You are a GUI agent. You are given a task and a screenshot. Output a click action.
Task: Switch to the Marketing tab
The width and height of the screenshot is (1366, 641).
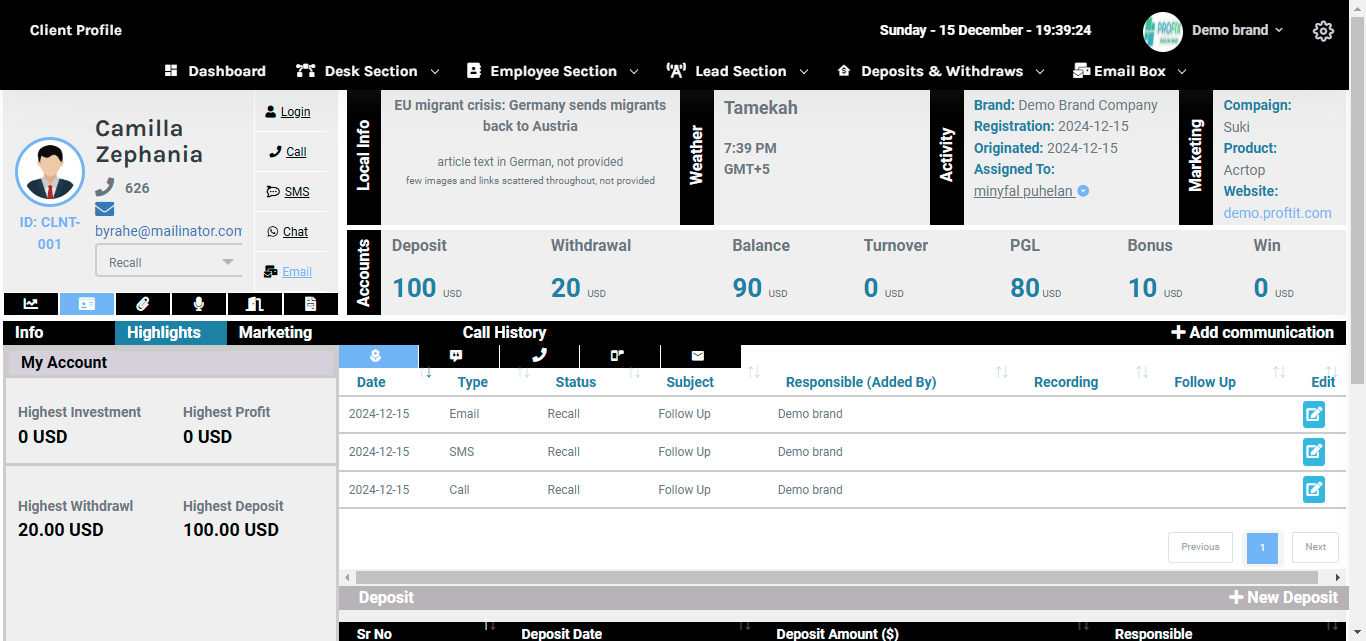(275, 333)
